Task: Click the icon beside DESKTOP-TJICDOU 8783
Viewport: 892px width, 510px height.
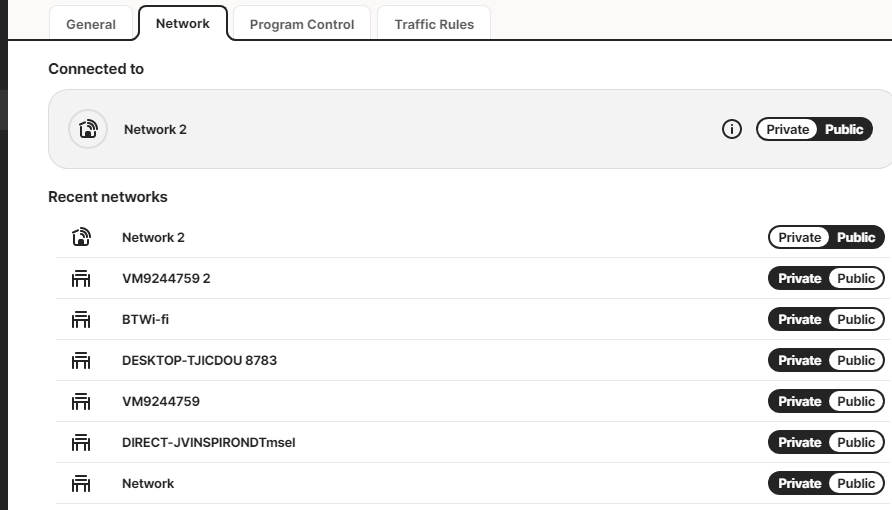Action: click(81, 361)
